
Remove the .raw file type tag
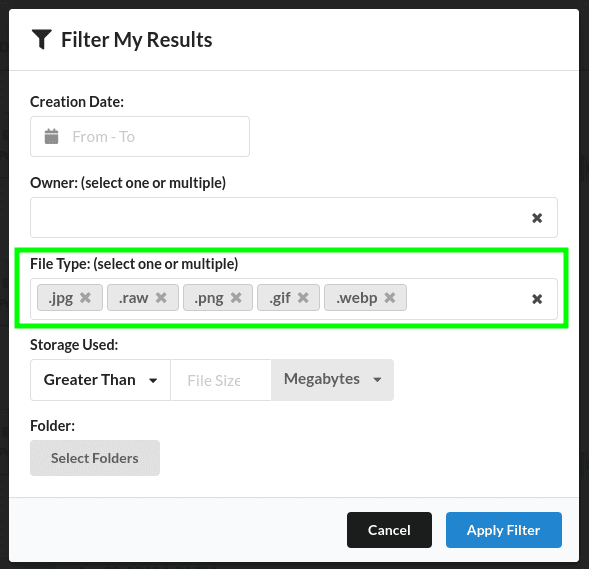point(161,298)
